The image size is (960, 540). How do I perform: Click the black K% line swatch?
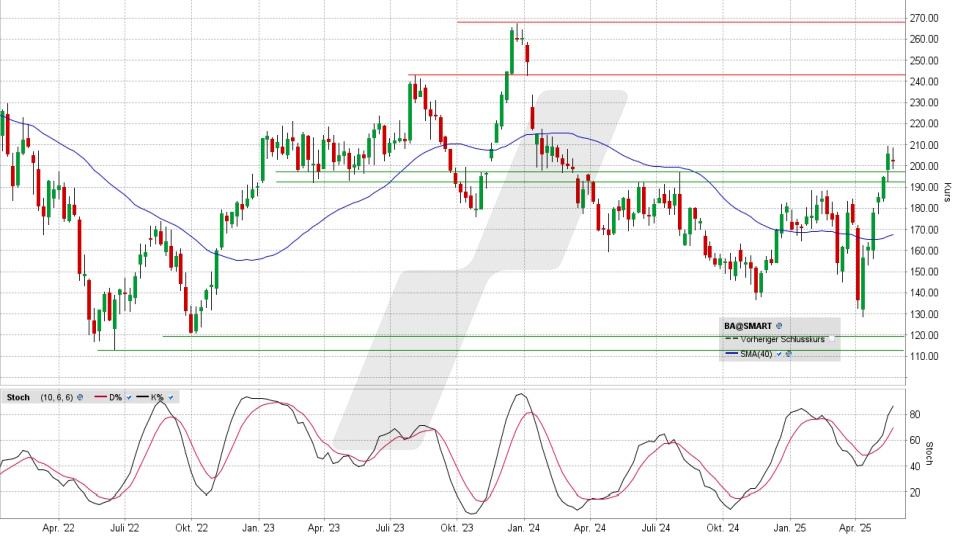click(143, 397)
